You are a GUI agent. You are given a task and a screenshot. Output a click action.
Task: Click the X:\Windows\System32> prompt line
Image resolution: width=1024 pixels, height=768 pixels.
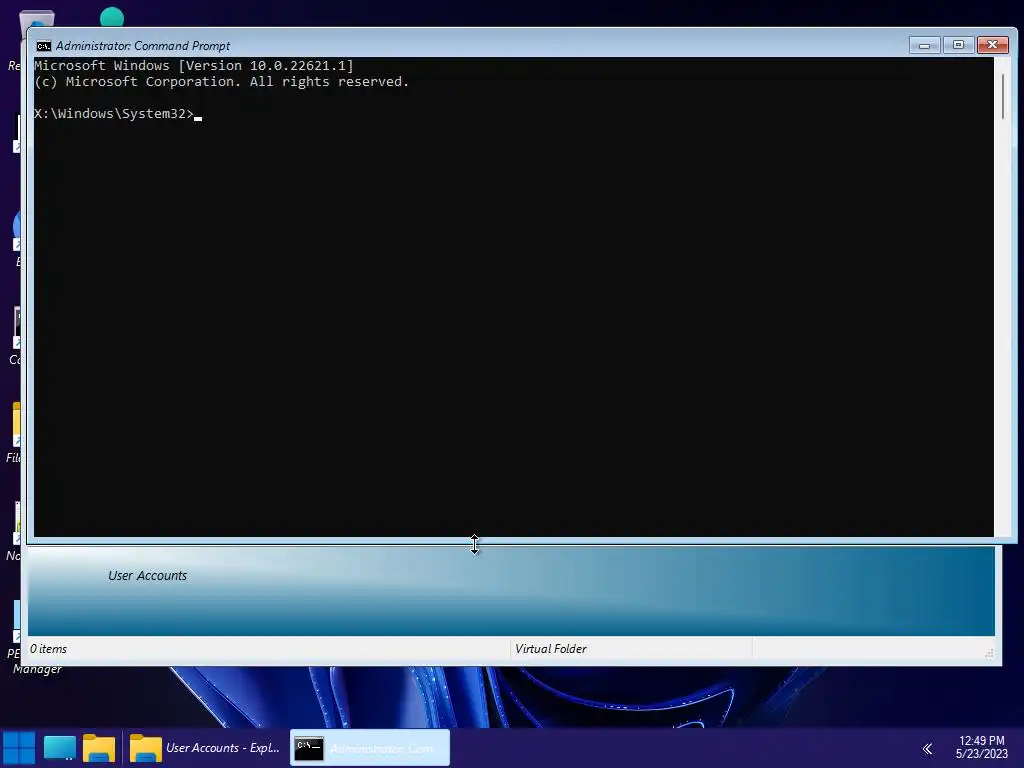click(x=118, y=114)
